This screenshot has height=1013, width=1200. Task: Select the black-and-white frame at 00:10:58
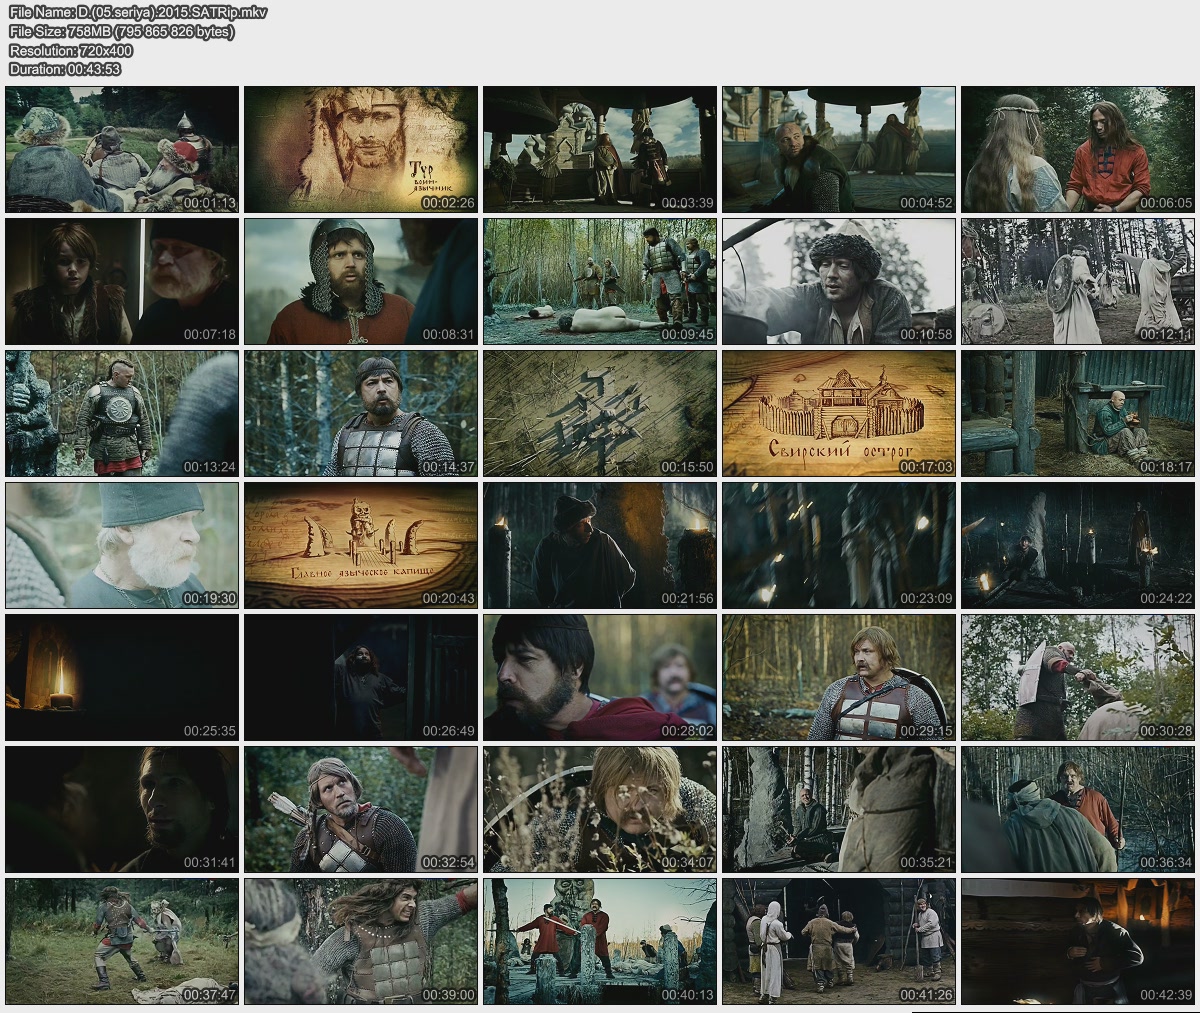(839, 281)
